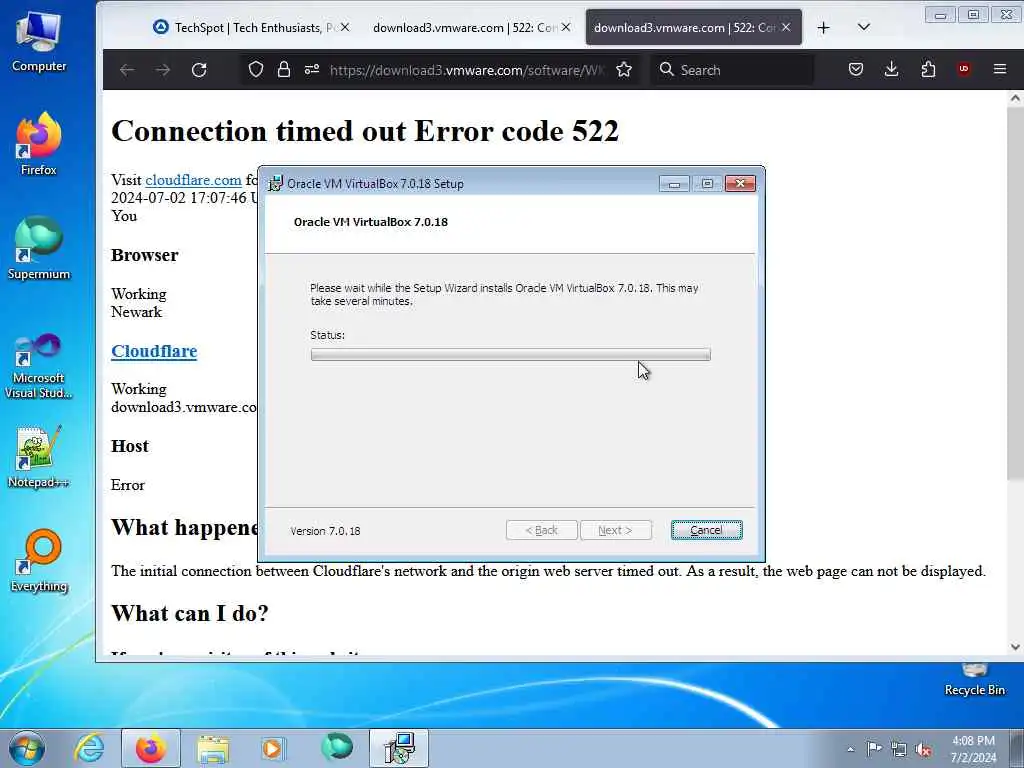Screen dimensions: 1024x768
Task: Open the Pocket save icon
Action: 856,69
